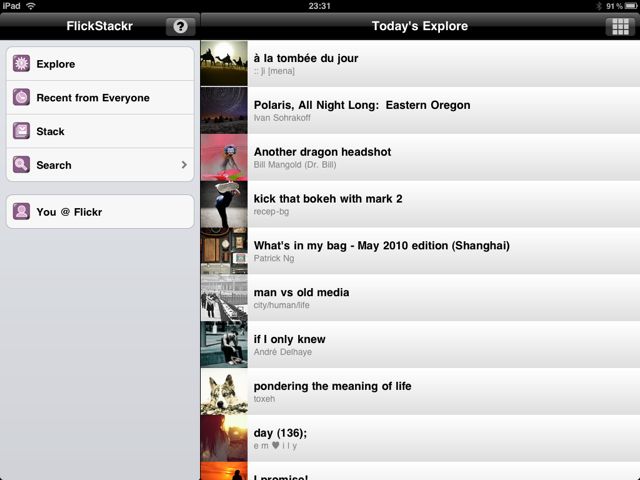Select 'kick that bokeh with mark 2'
The height and width of the screenshot is (480, 640).
tap(328, 199)
